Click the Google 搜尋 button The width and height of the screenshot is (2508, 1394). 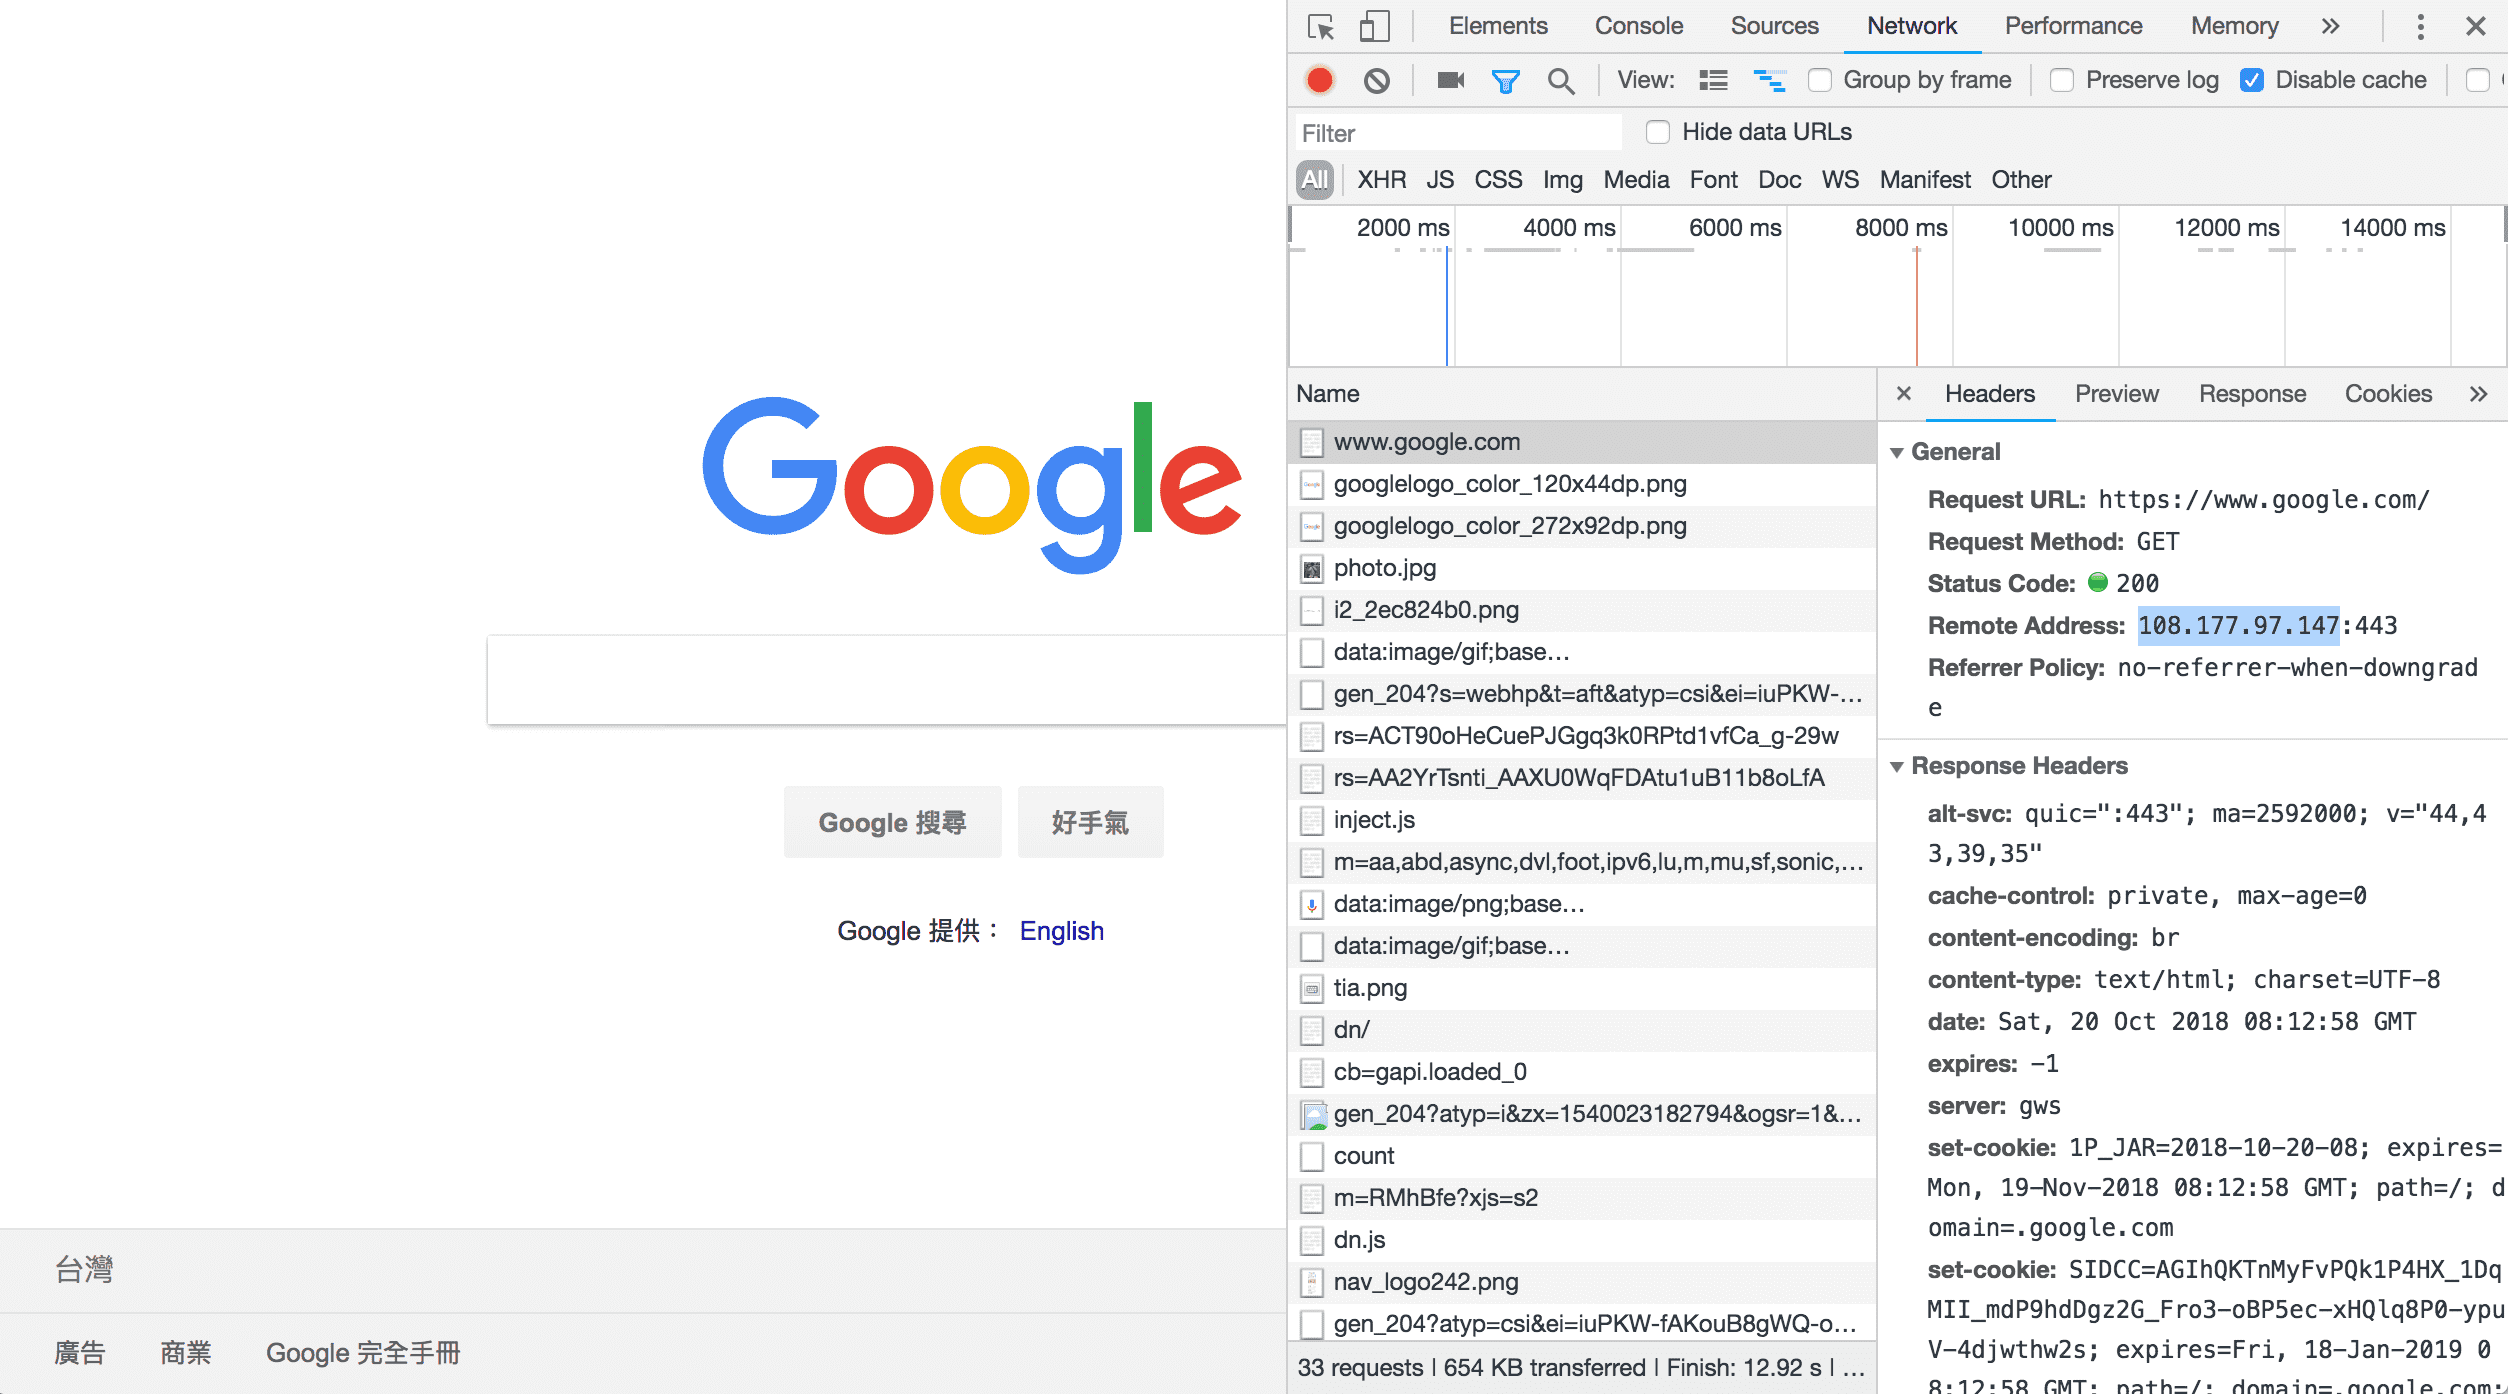[x=892, y=822]
